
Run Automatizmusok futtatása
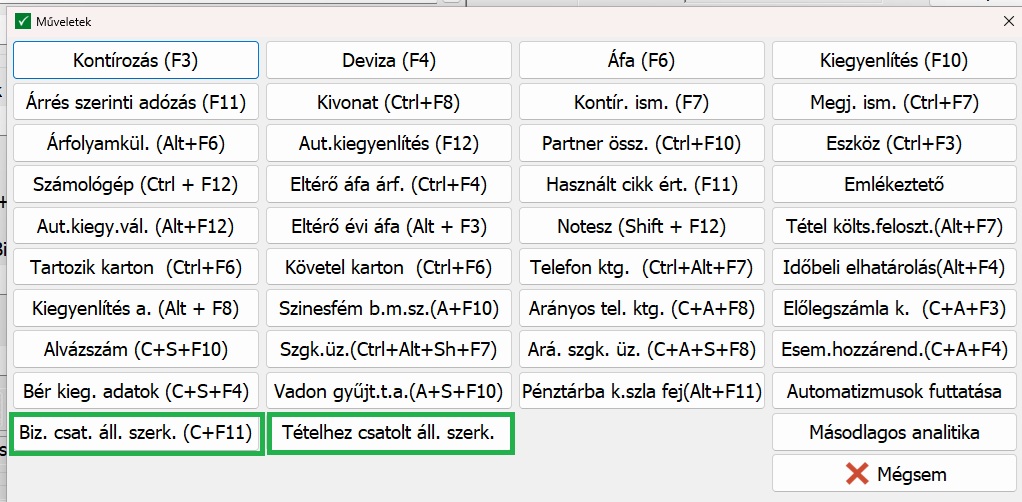(x=894, y=392)
